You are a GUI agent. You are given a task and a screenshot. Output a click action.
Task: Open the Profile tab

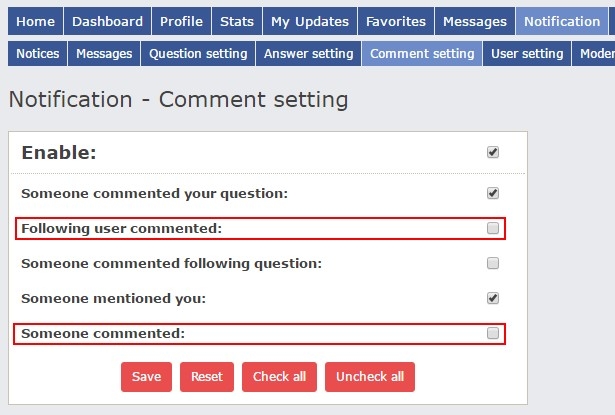pos(181,21)
